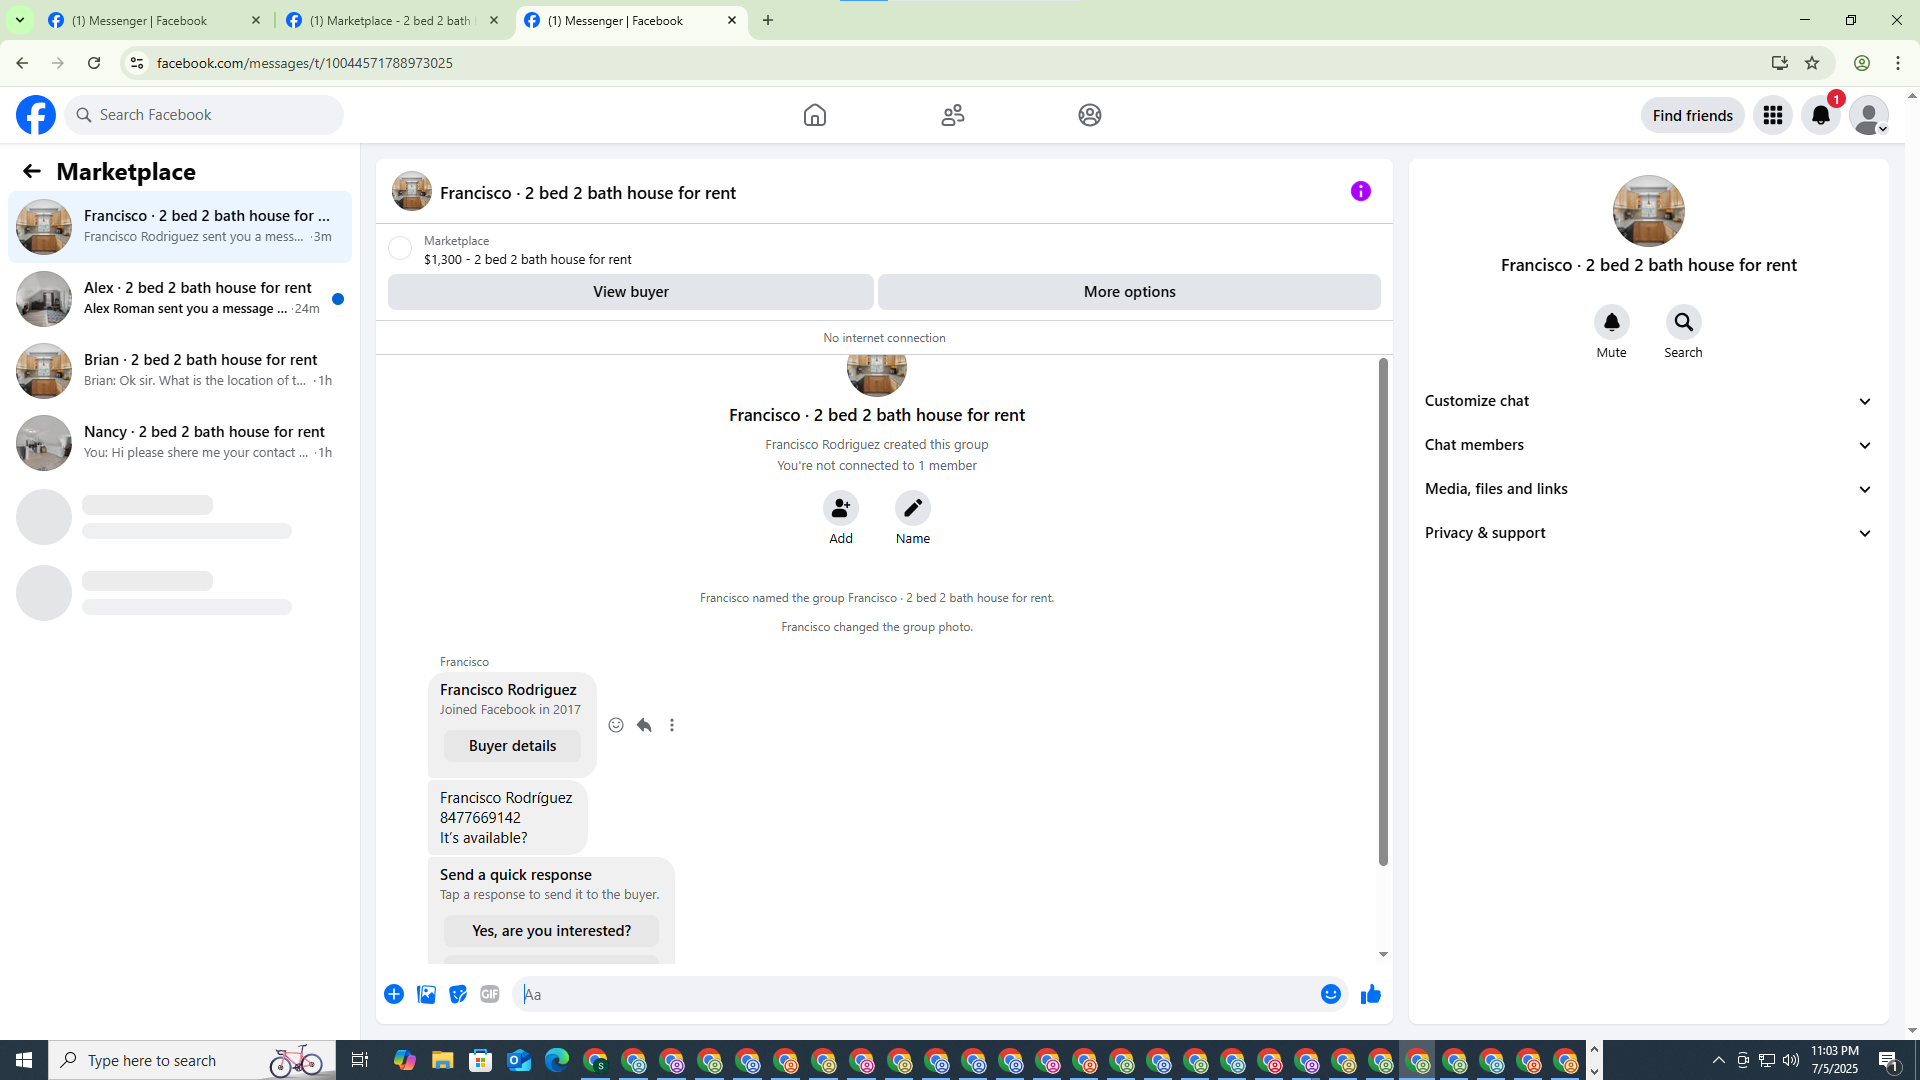The image size is (1920, 1080).
Task: Expand Privacy & support section
Action: point(1648,533)
